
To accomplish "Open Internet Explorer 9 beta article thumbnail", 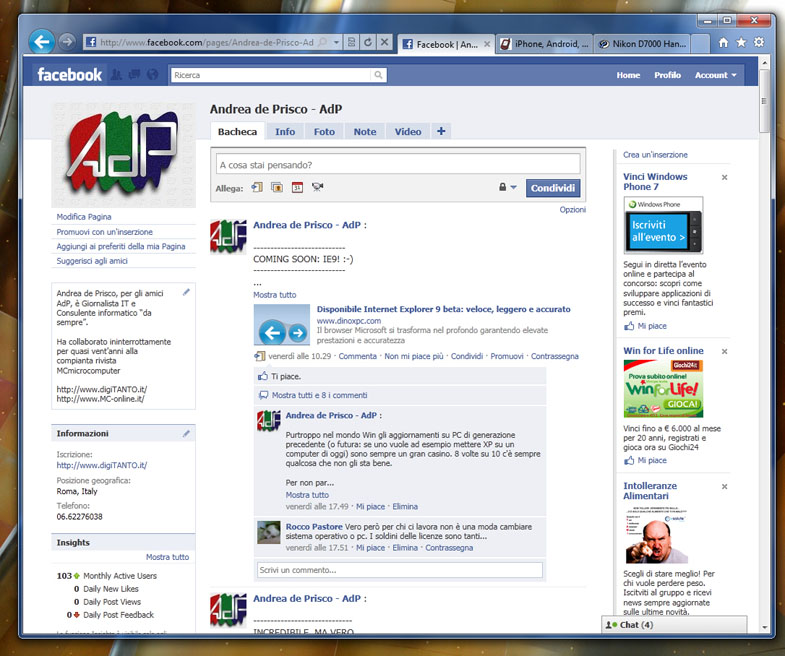I will [282, 325].
